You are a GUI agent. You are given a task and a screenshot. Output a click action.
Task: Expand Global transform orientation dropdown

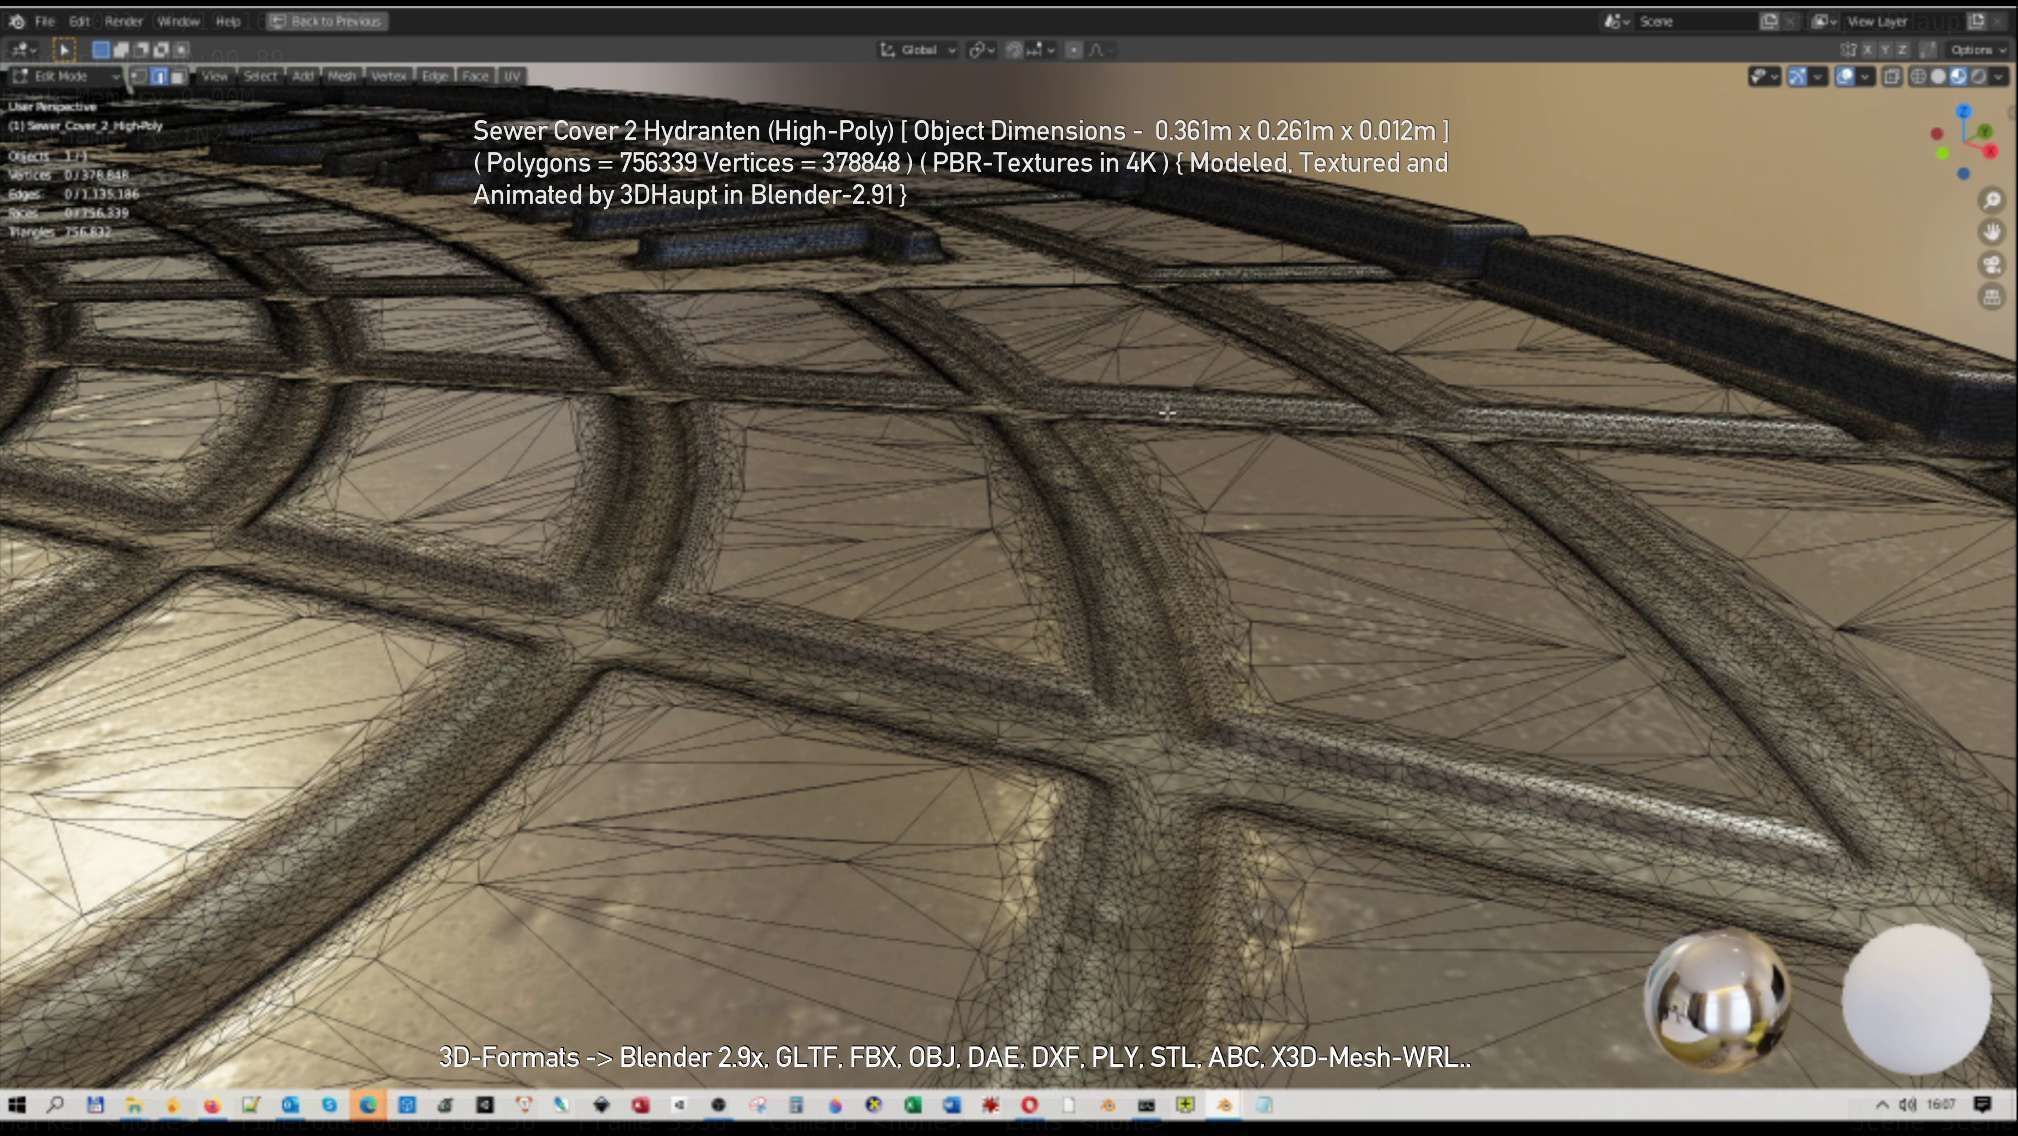click(x=918, y=49)
